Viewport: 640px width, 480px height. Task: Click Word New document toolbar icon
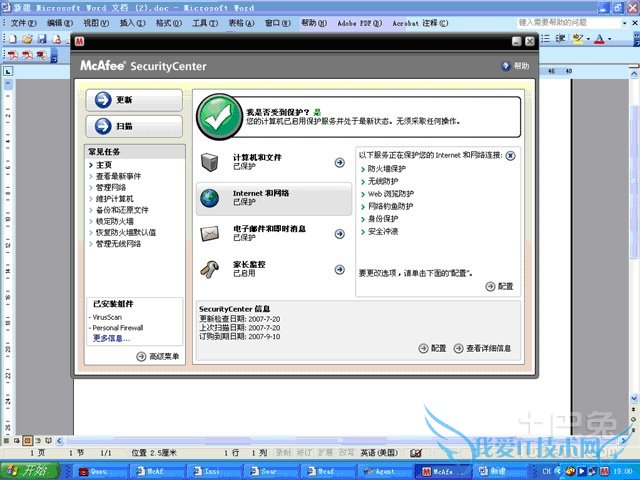[13, 39]
